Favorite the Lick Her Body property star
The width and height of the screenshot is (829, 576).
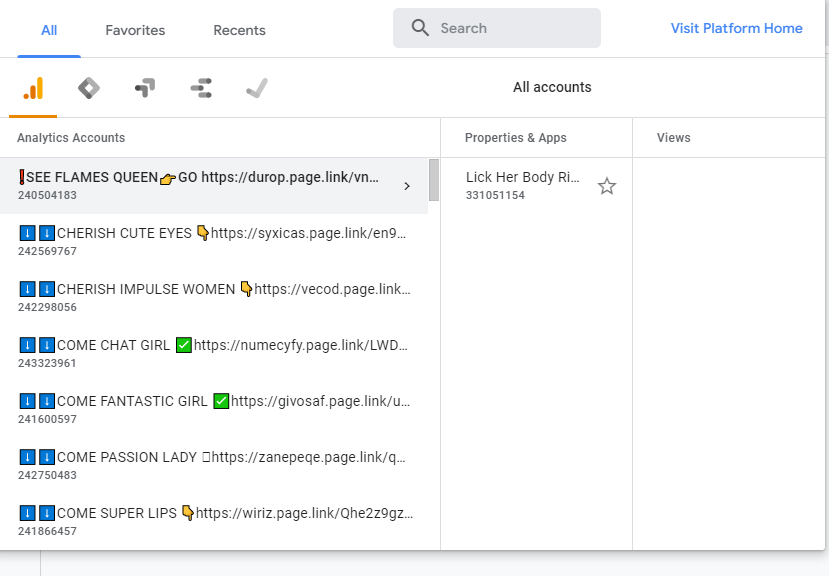(606, 186)
